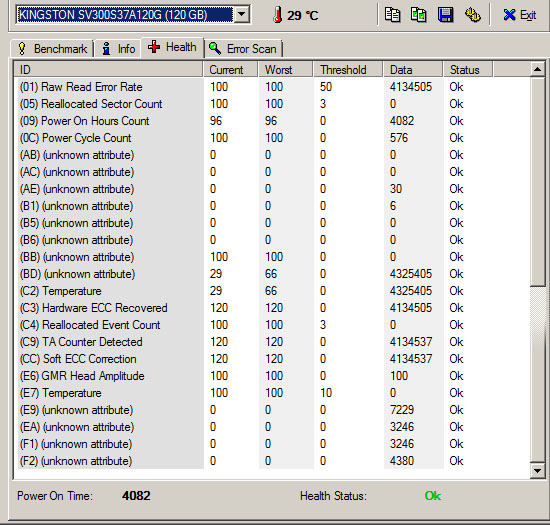Click the lightbulb icon on Benchmark tab
Viewport: 550px width, 525px height.
(22, 48)
